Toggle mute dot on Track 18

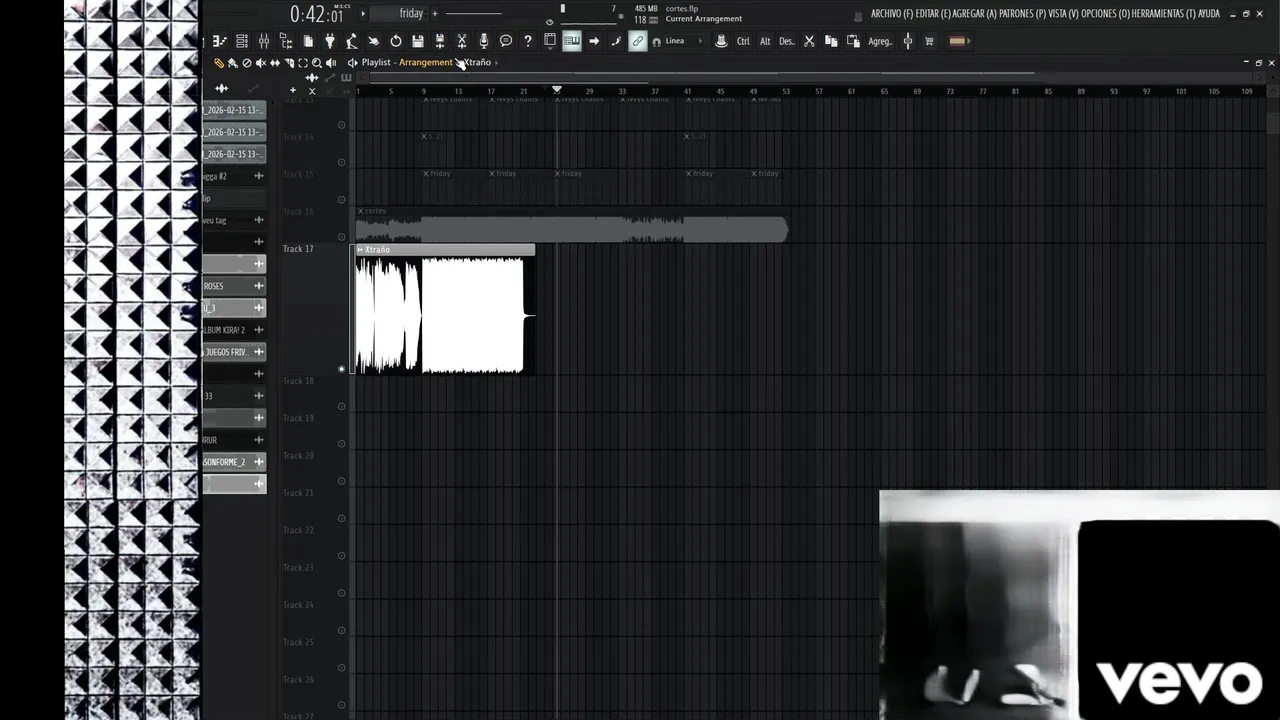coord(341,406)
